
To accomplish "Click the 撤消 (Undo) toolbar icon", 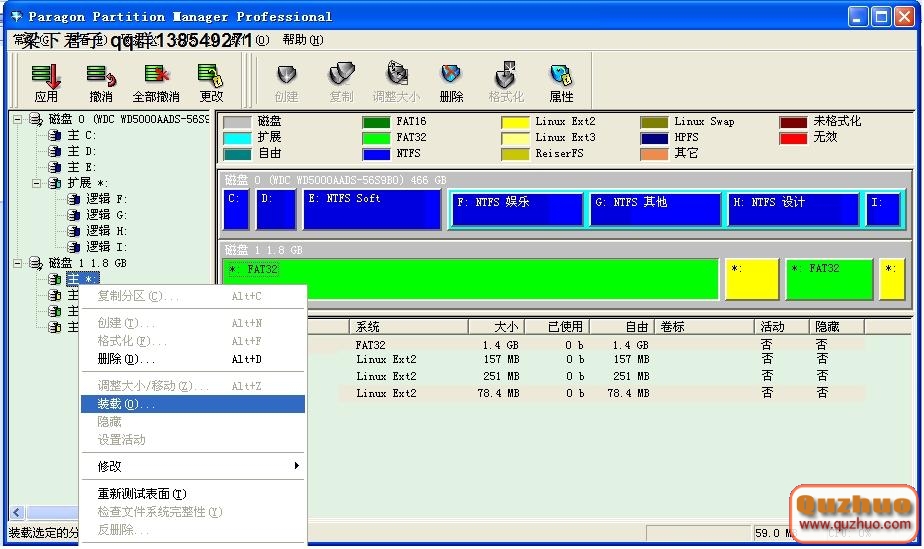I will pyautogui.click(x=100, y=82).
